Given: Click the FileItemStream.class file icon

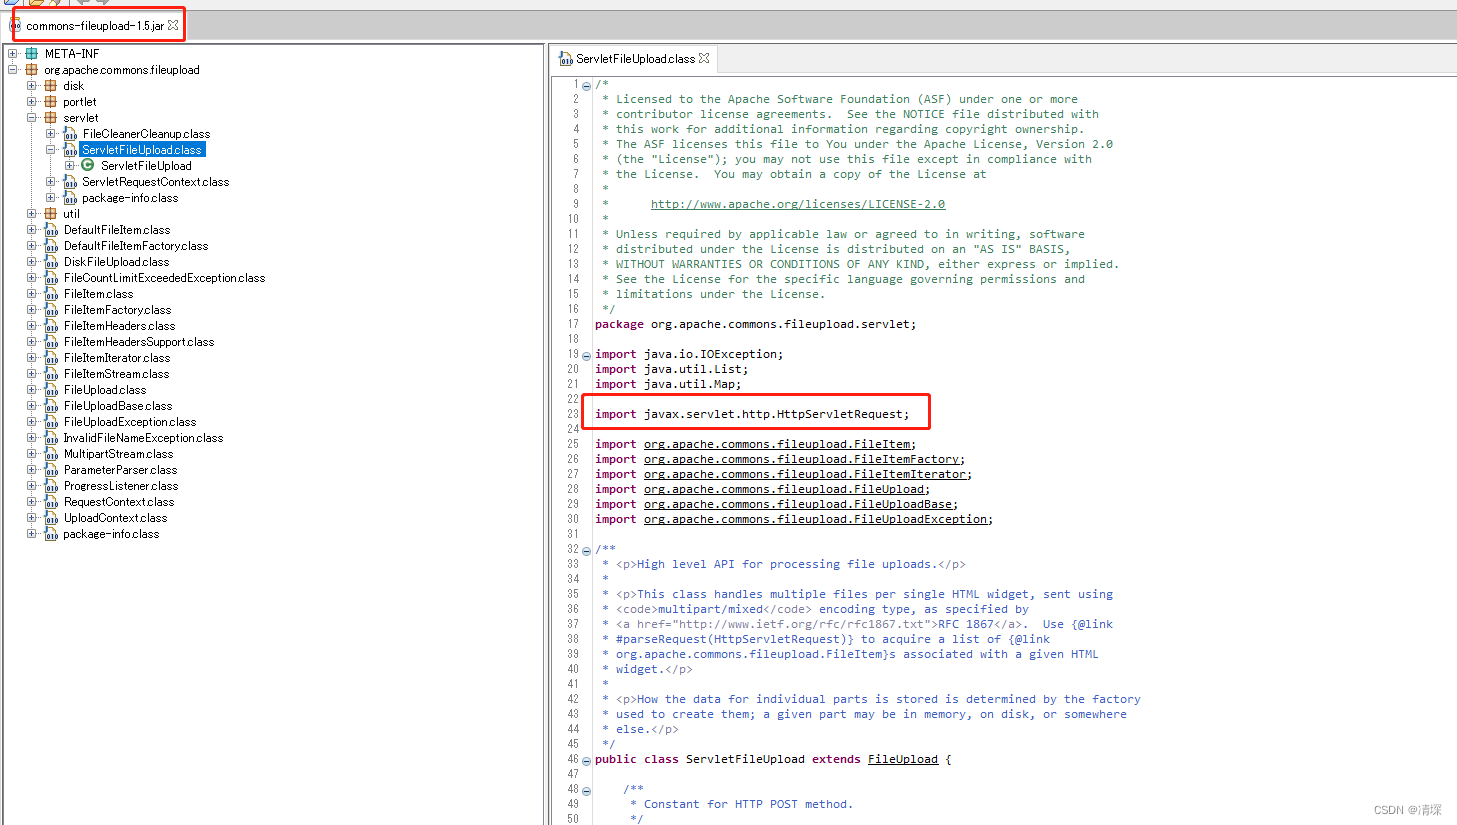Looking at the screenshot, I should coord(51,374).
